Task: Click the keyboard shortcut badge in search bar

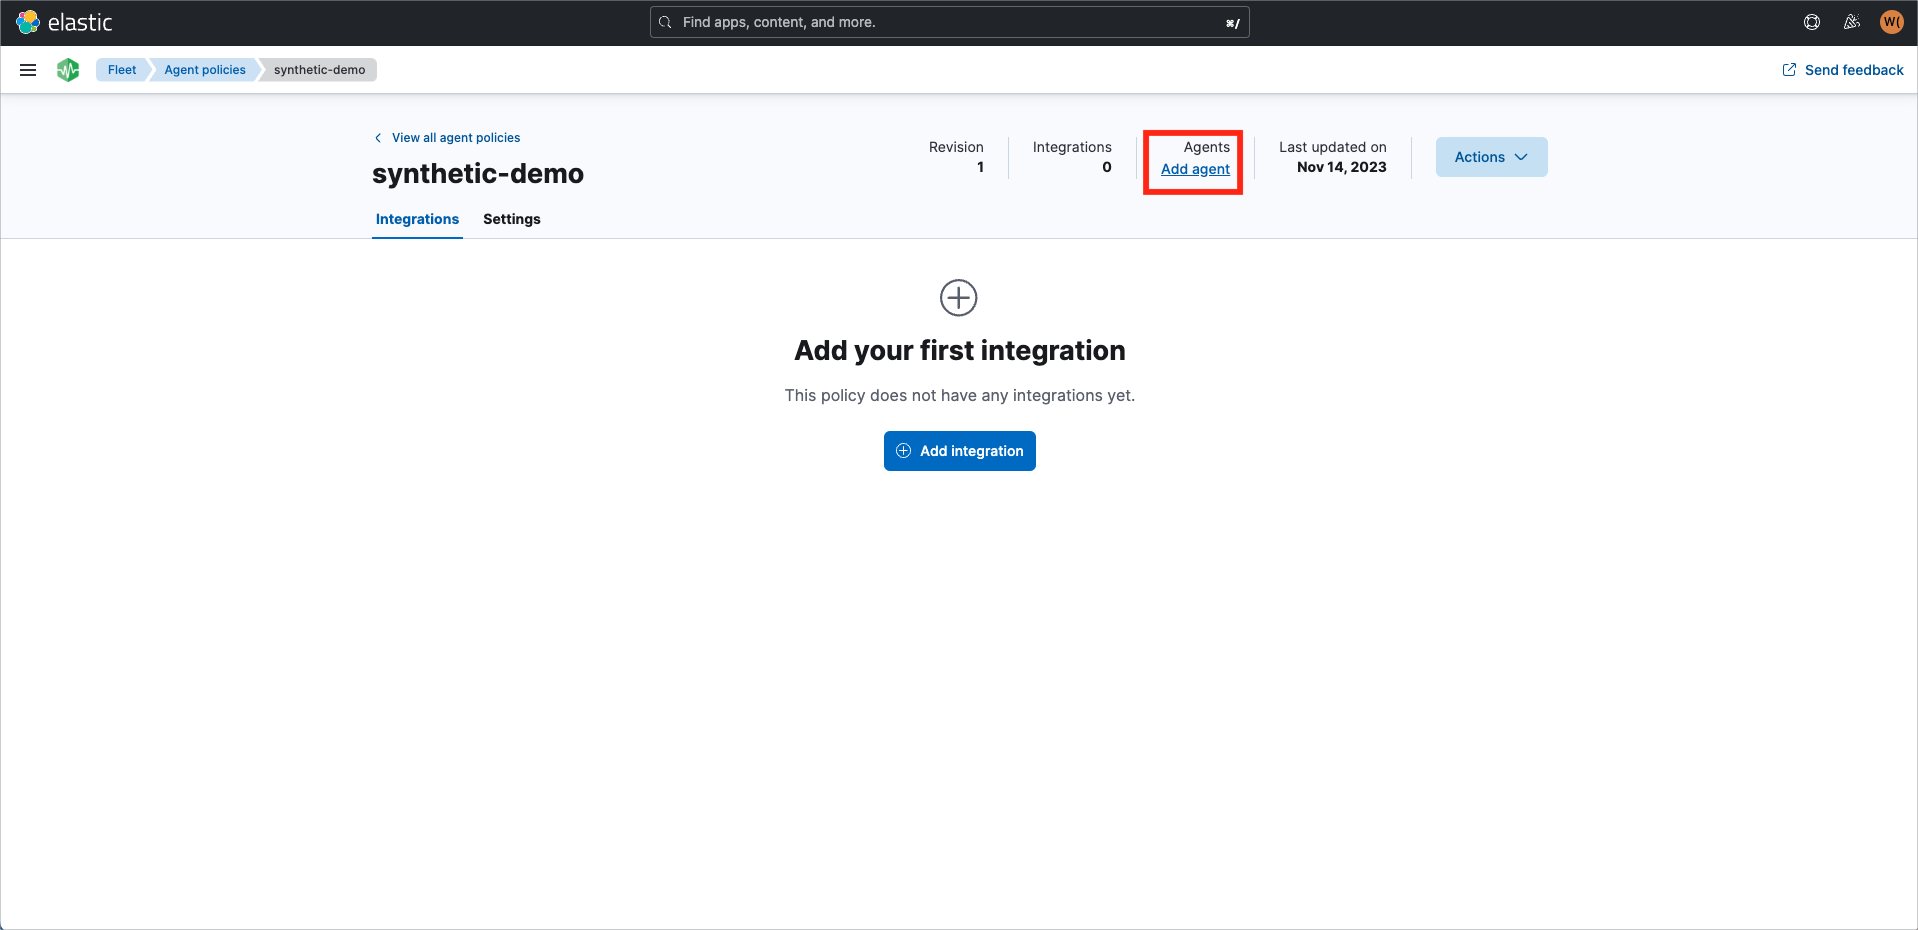Action: pos(1232,22)
